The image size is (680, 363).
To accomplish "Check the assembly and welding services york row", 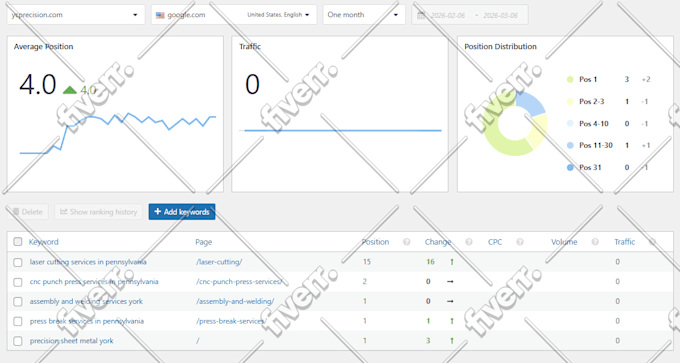I will [18, 302].
